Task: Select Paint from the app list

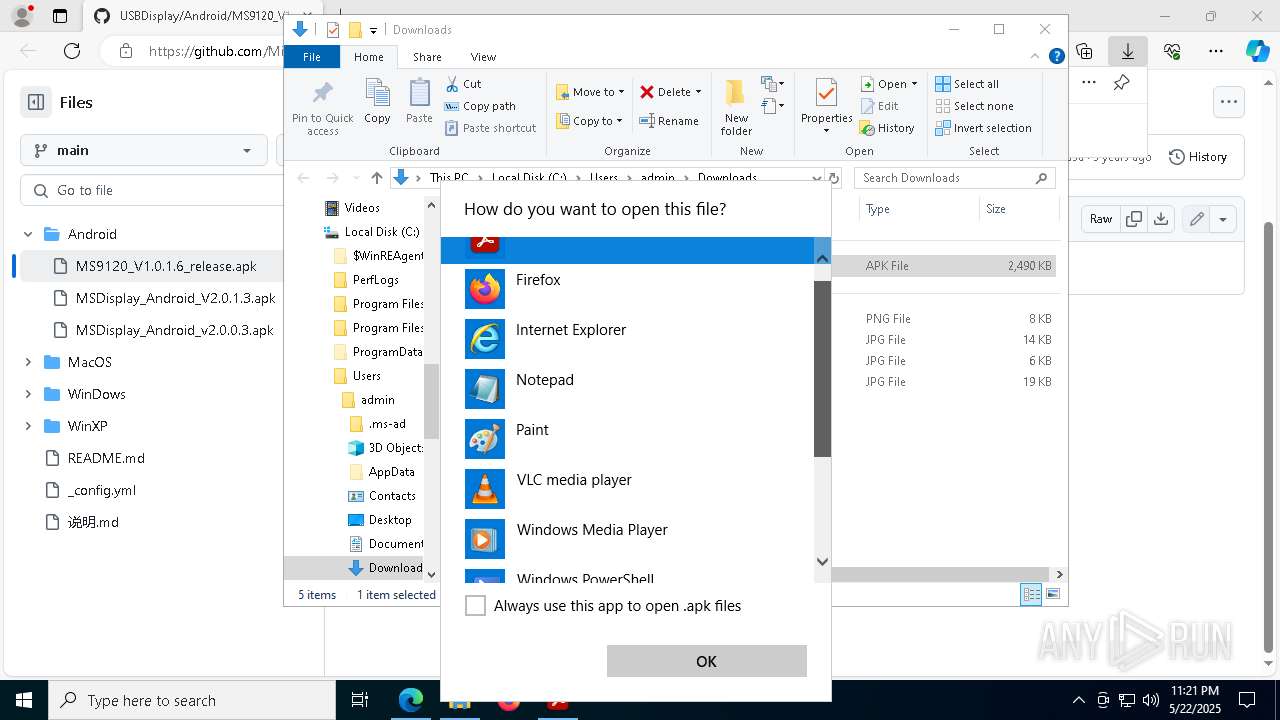Action: coord(628,439)
